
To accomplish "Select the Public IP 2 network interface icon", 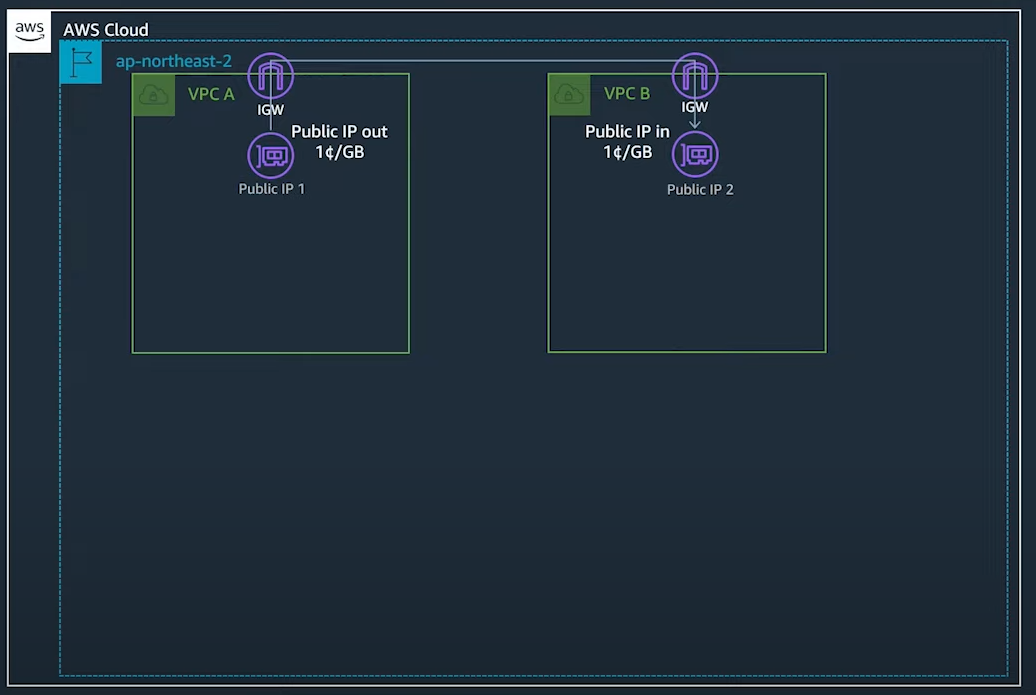I will [695, 154].
